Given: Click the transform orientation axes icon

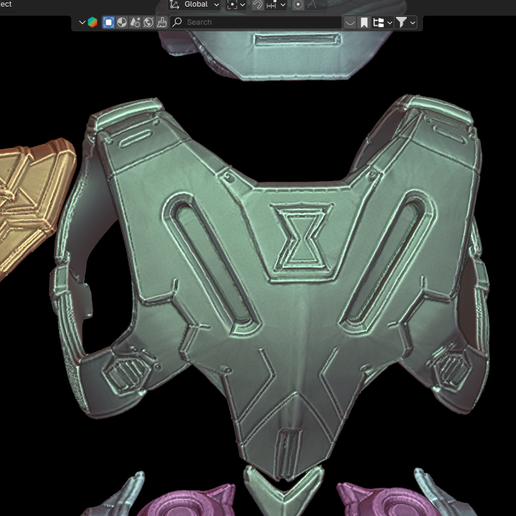Looking at the screenshot, I should click(174, 5).
